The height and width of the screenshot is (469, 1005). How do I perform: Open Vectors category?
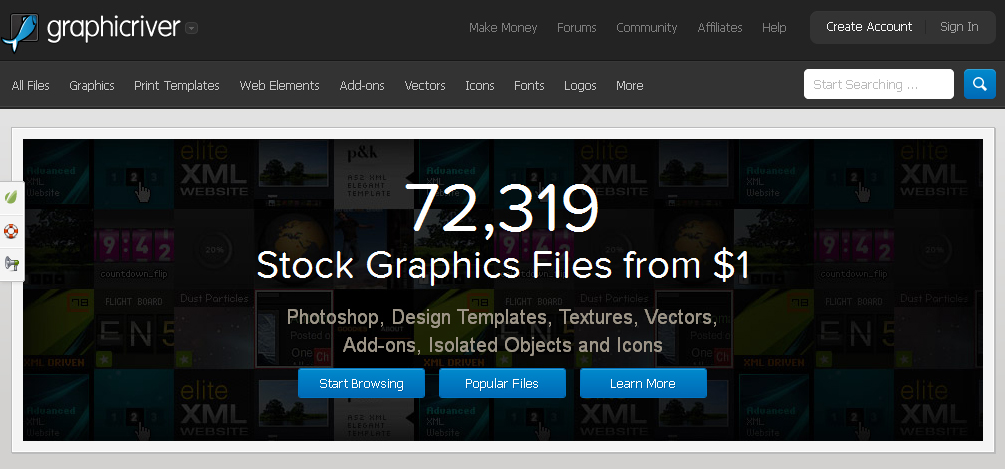pos(425,85)
